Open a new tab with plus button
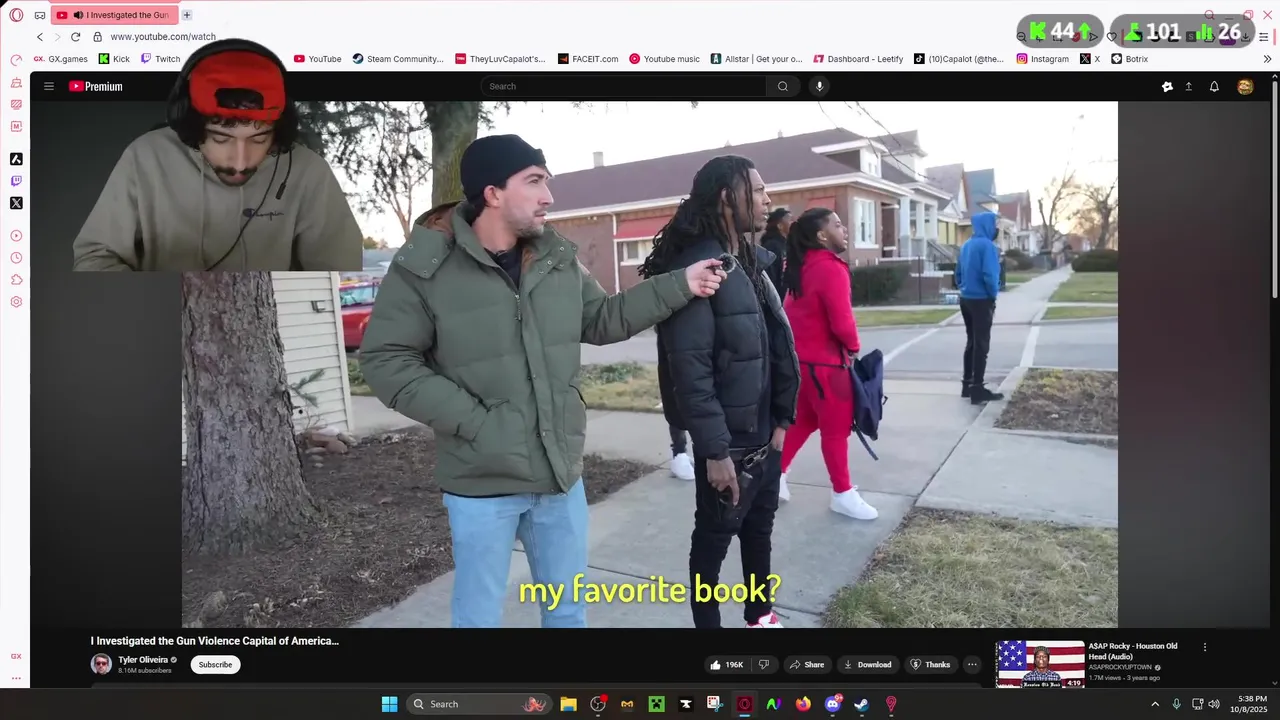The height and width of the screenshot is (720, 1280). pyautogui.click(x=187, y=15)
